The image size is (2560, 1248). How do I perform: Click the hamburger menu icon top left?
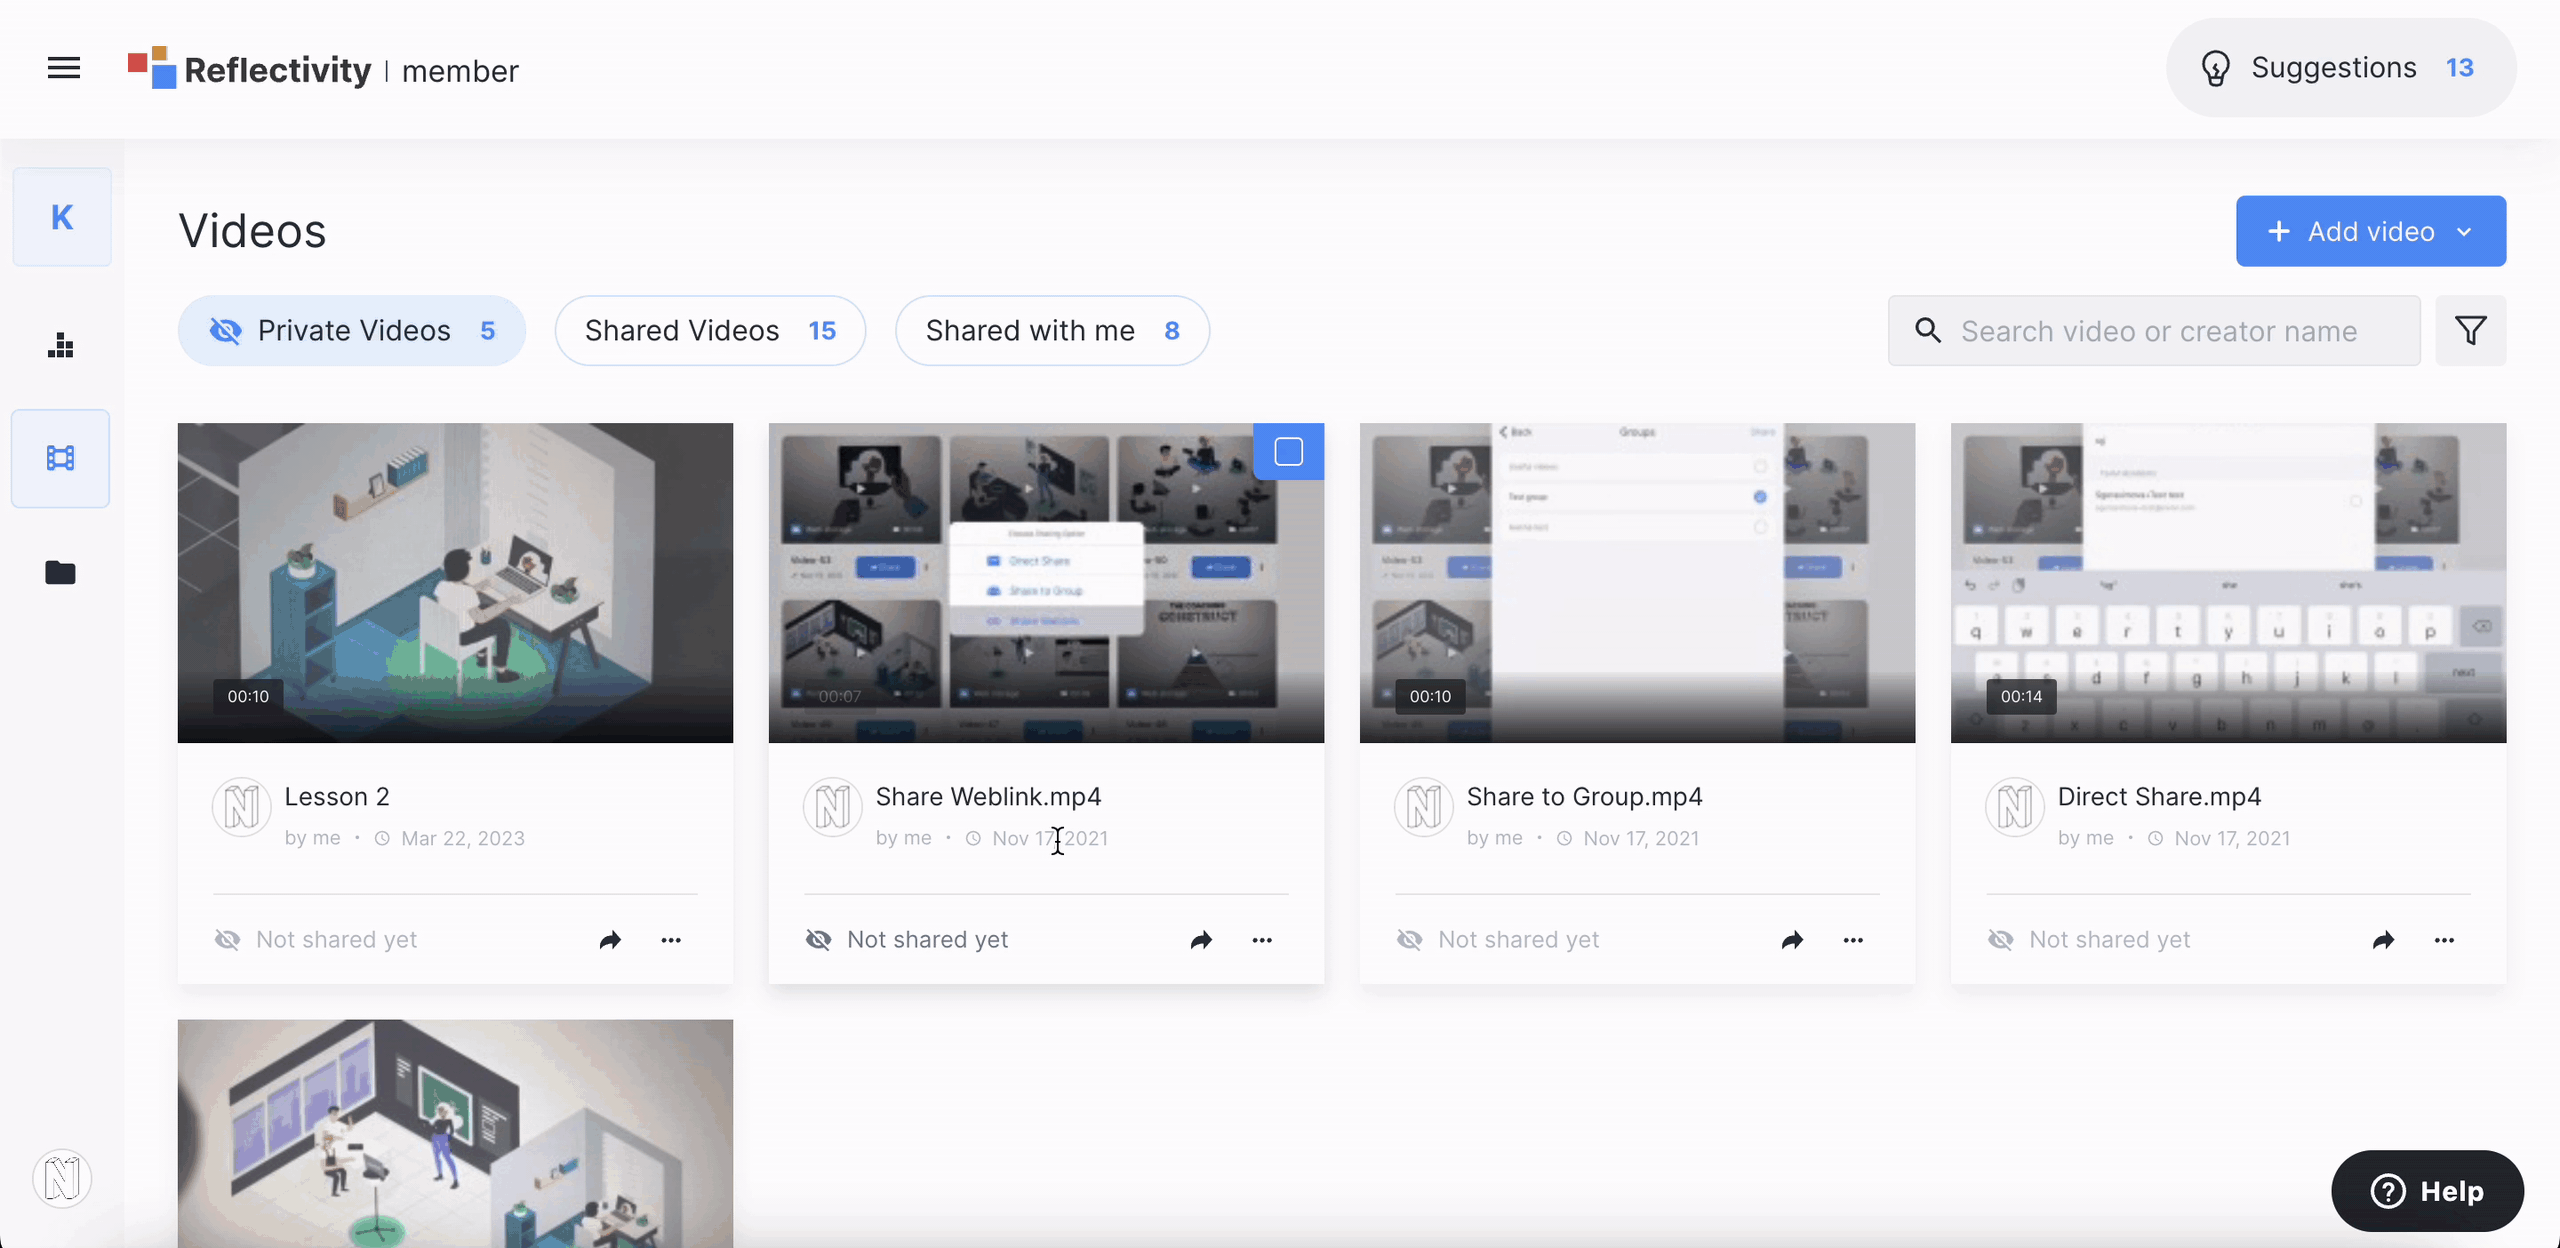pyautogui.click(x=64, y=69)
